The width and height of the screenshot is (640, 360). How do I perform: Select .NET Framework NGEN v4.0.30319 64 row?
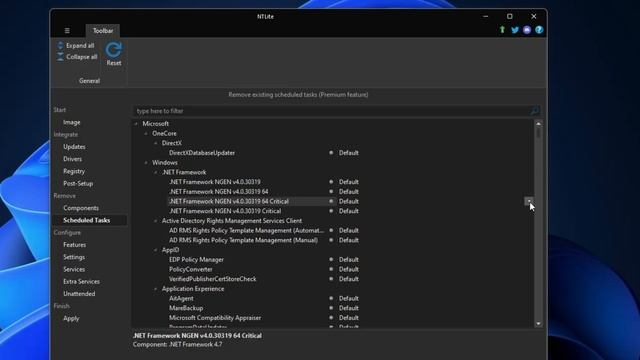(219, 191)
